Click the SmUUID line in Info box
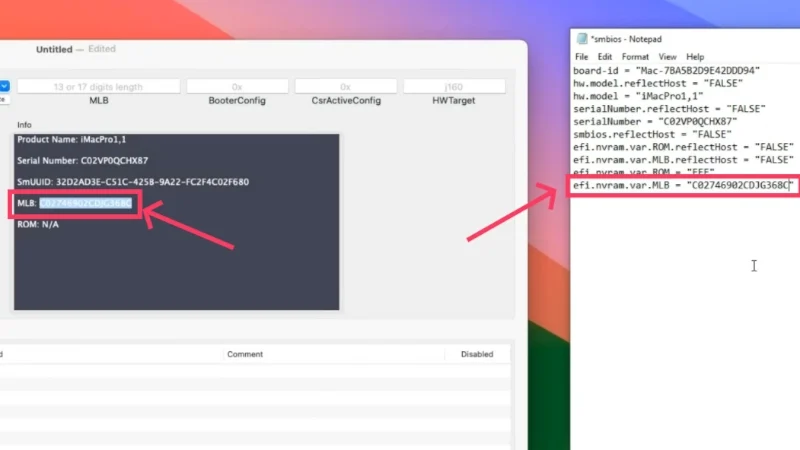Viewport: 800px width, 450px height. point(133,182)
